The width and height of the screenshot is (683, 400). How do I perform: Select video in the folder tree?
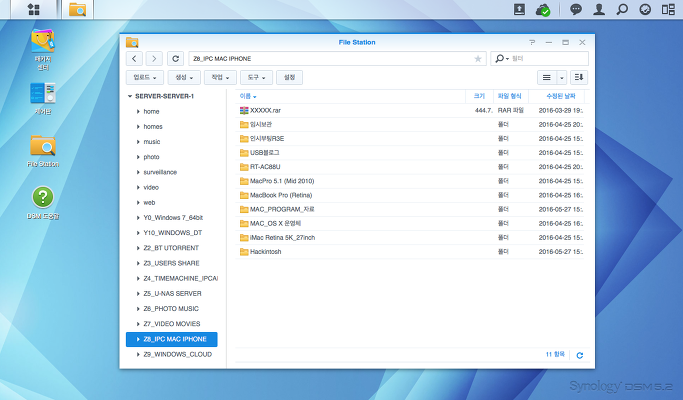pyautogui.click(x=151, y=187)
